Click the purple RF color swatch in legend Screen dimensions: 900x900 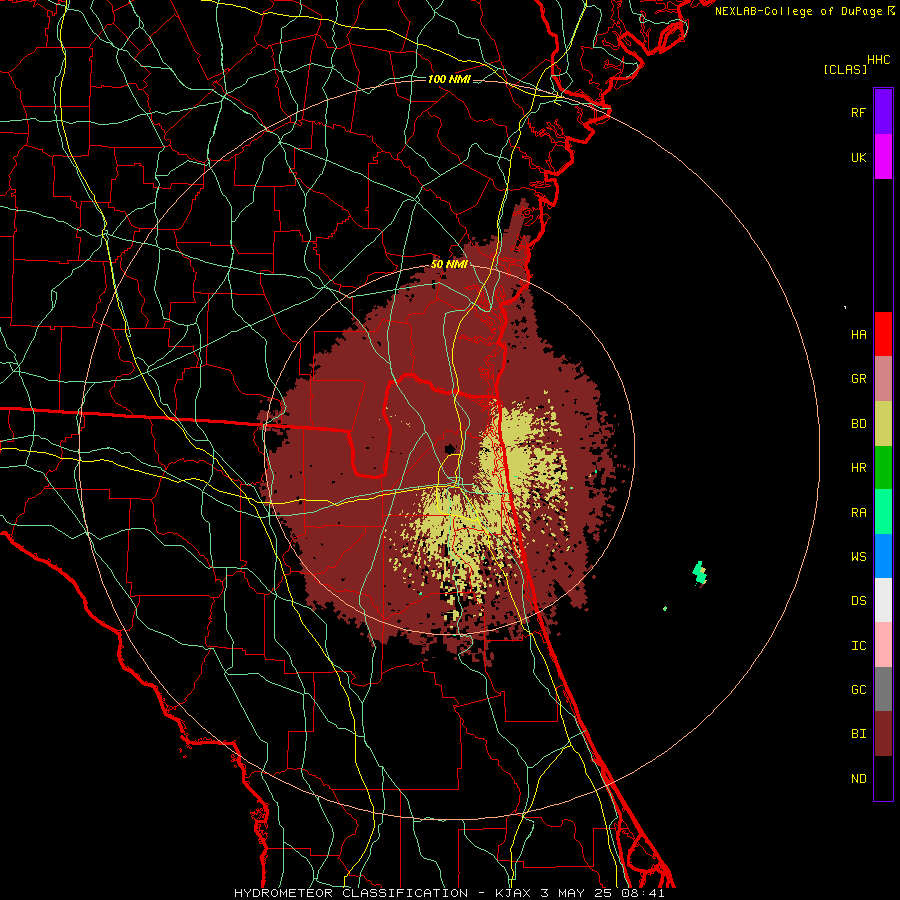(x=883, y=111)
